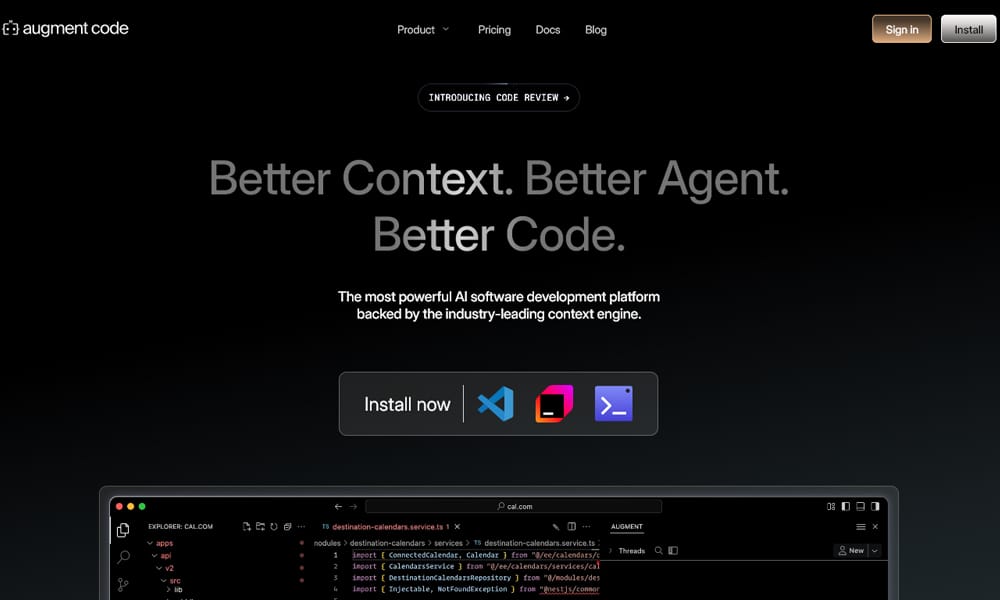Click the Sign in button
Image resolution: width=1000 pixels, height=600 pixels.
pyautogui.click(x=901, y=29)
